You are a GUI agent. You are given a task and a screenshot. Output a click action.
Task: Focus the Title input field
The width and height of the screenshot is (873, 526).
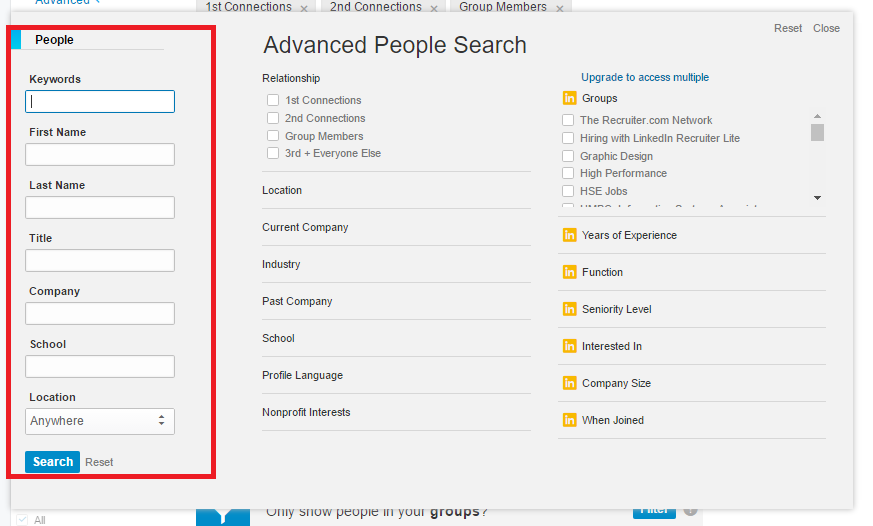100,260
